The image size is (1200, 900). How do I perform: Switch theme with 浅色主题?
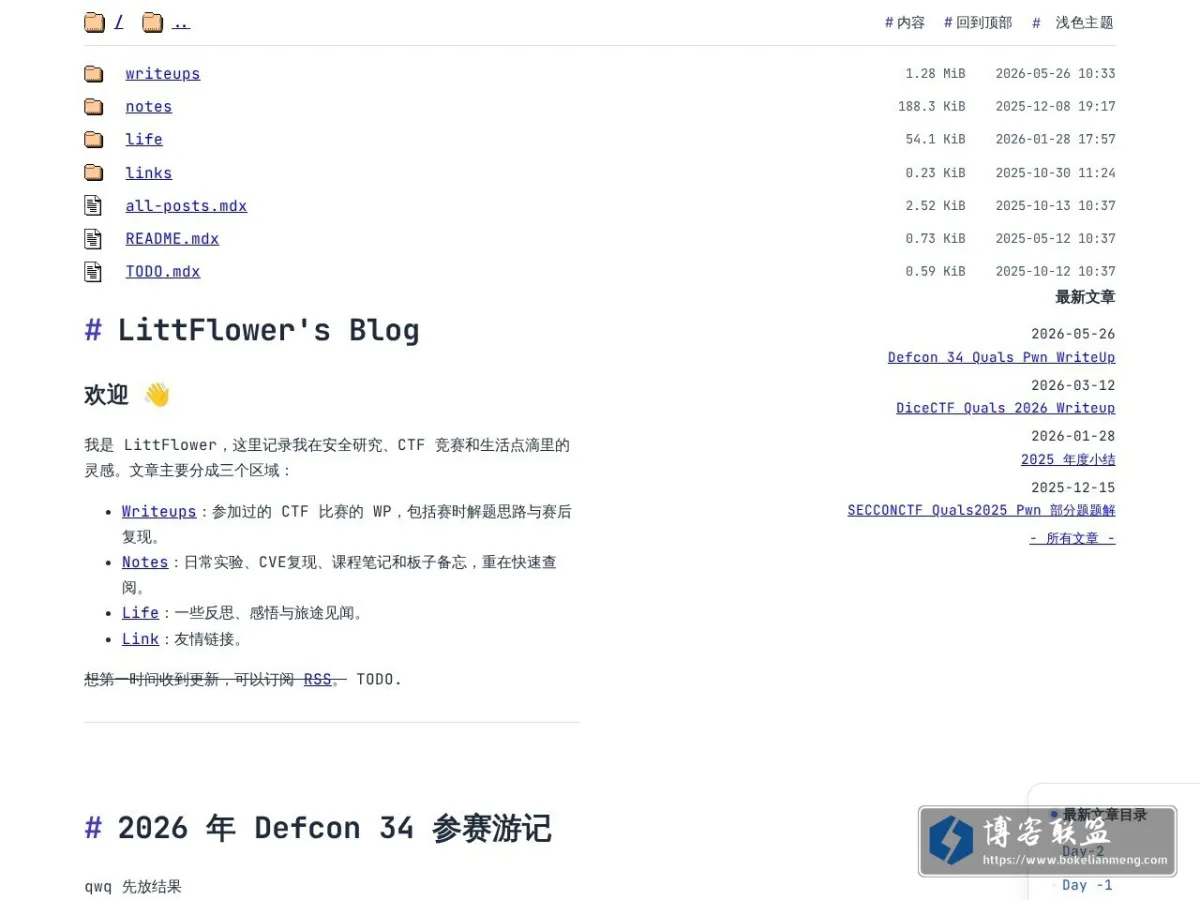[1073, 22]
